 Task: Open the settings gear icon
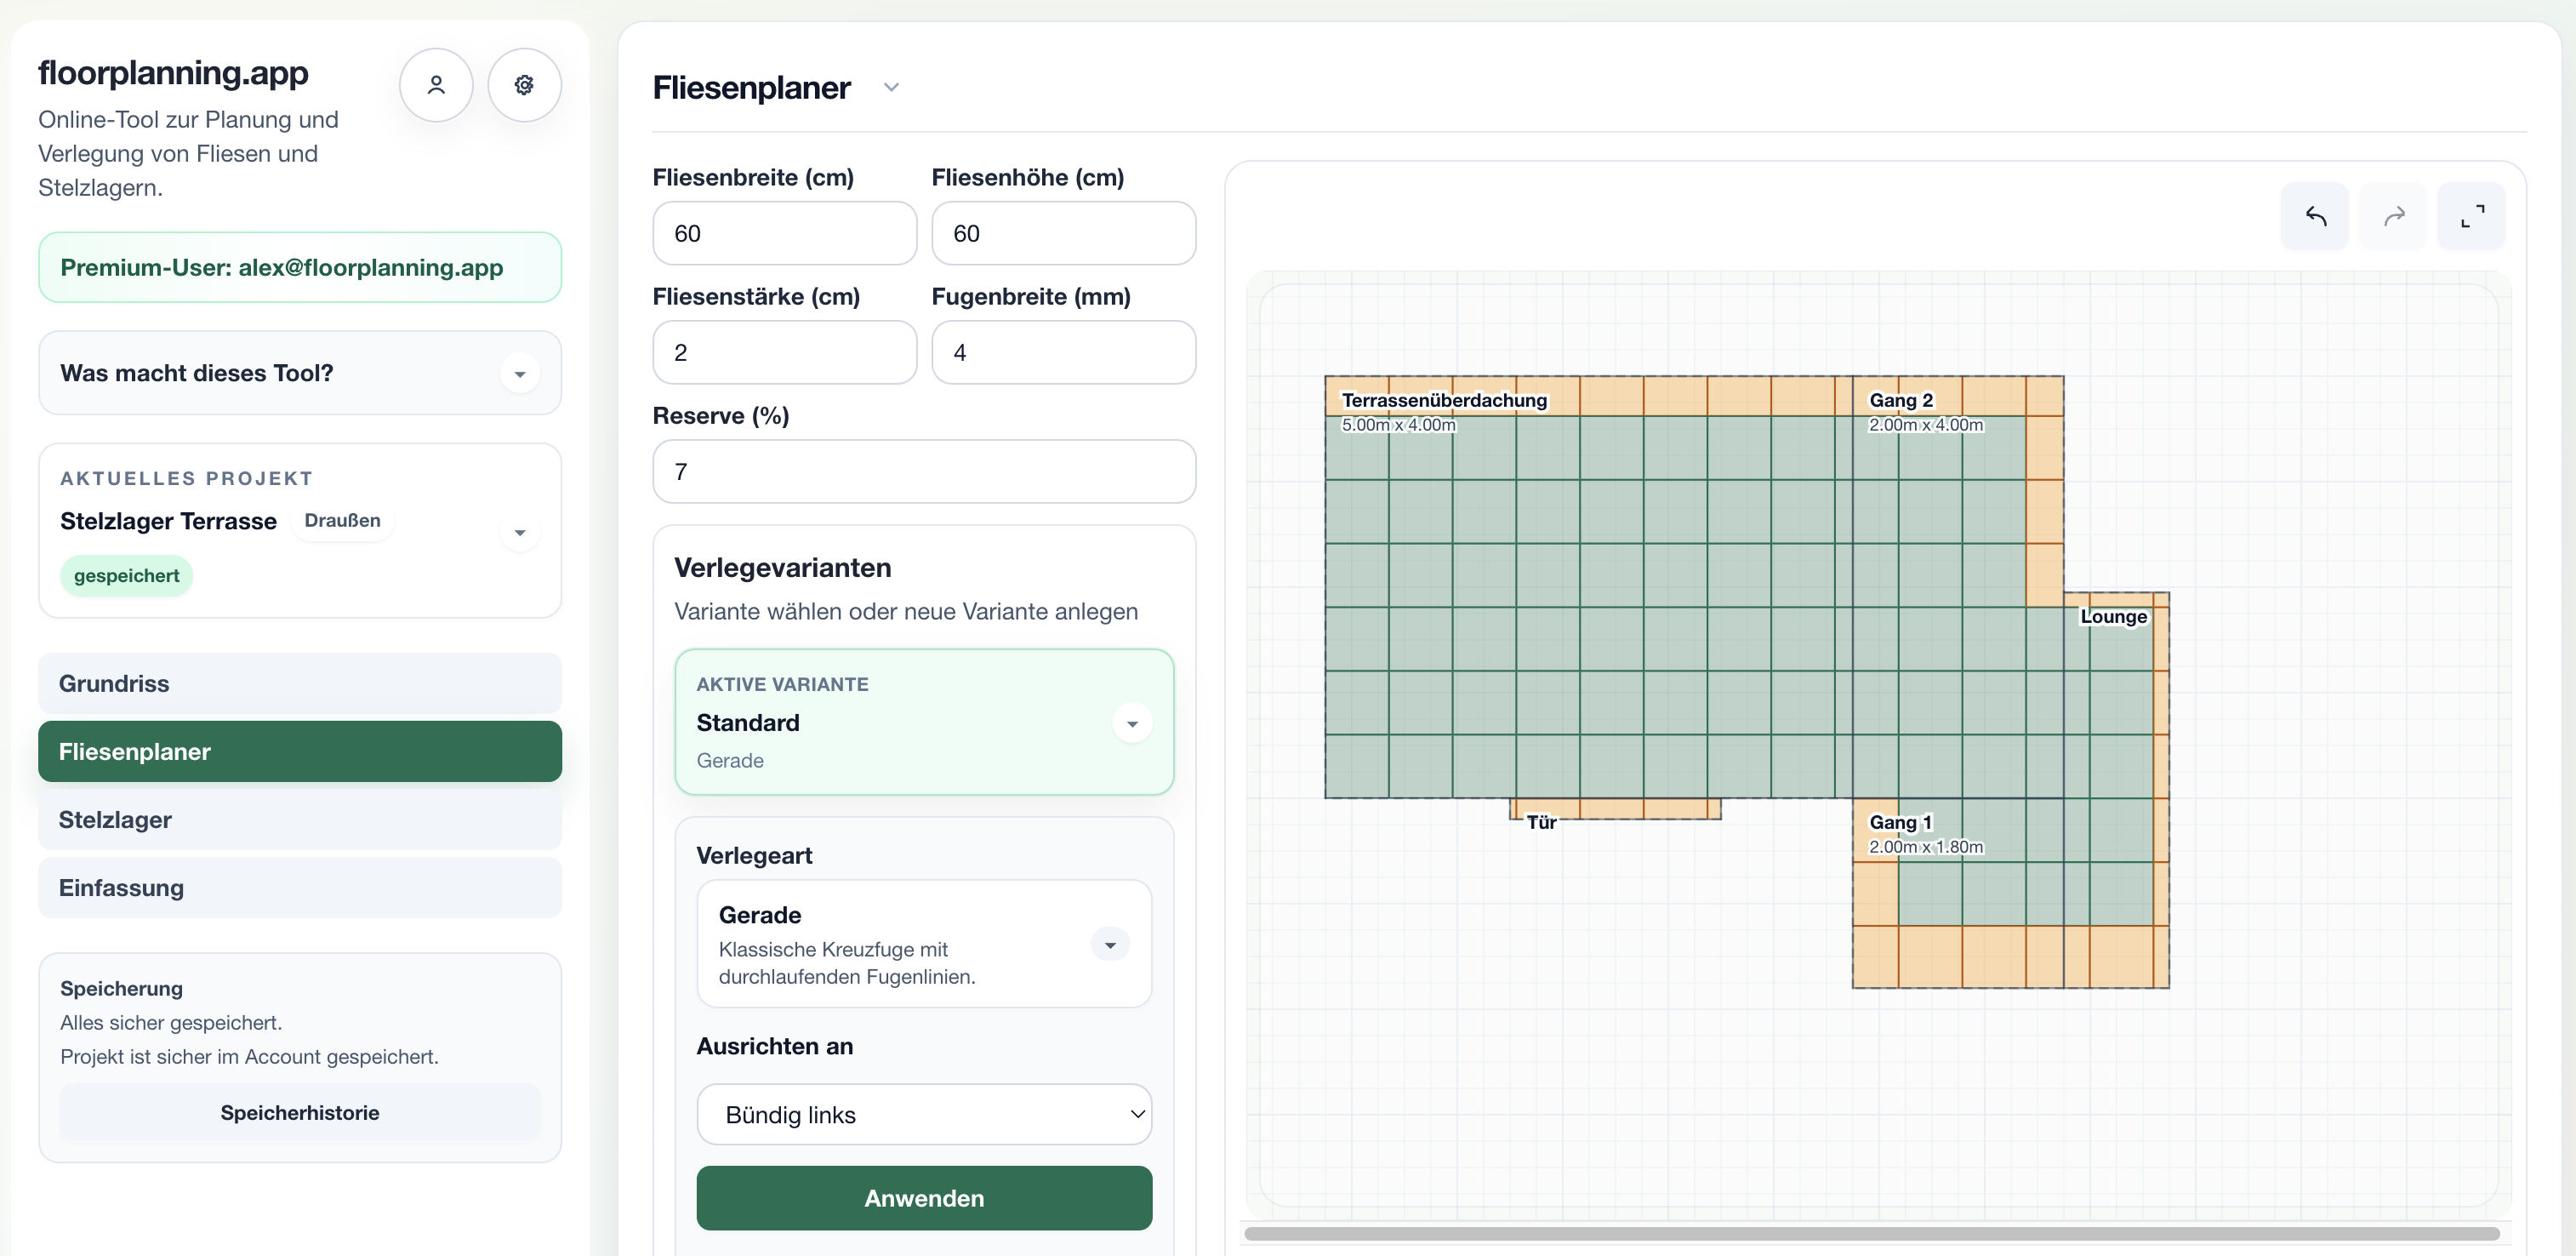pyautogui.click(x=524, y=85)
